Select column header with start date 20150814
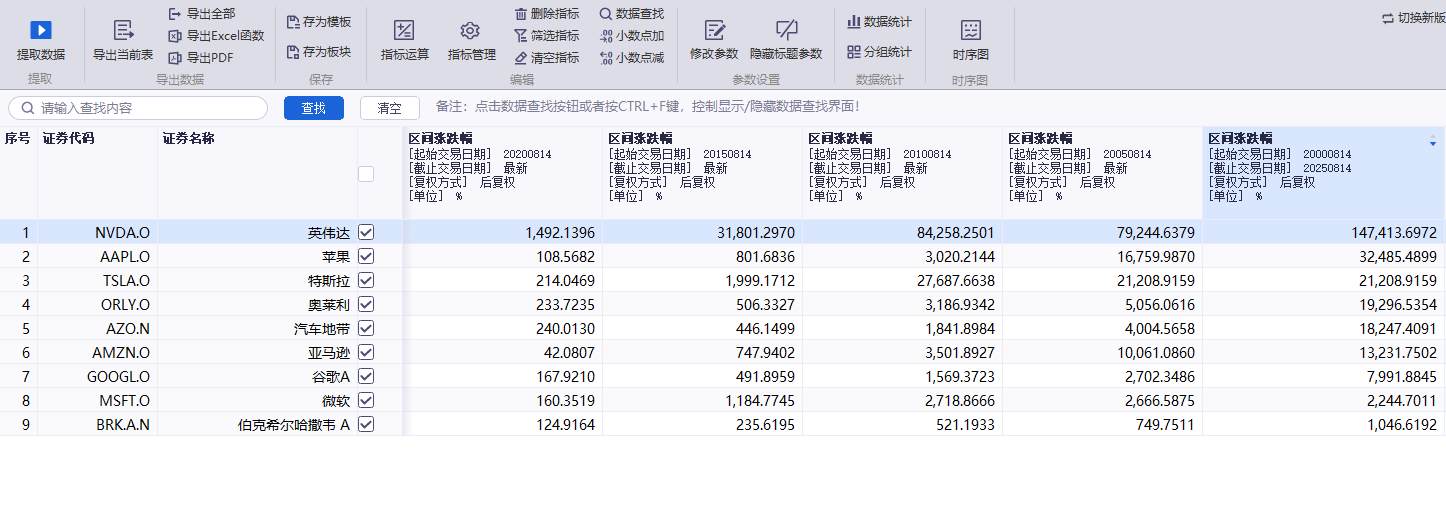This screenshot has height=527, width=1446. tap(703, 173)
